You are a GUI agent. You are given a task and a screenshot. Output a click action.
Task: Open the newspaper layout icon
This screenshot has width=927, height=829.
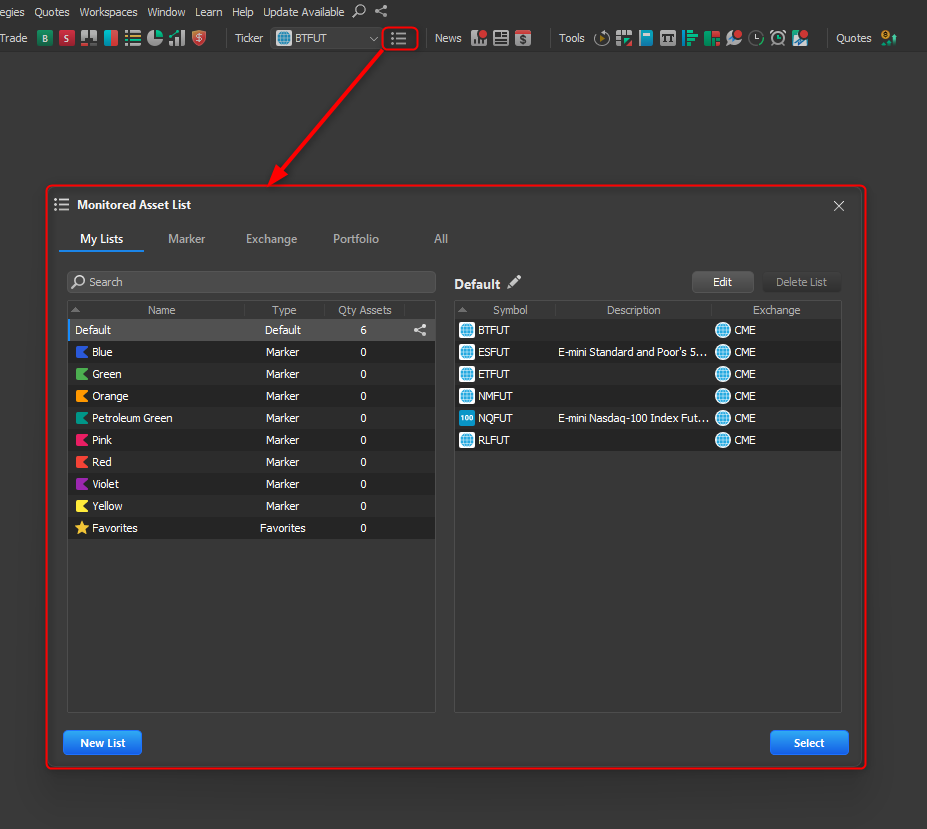(501, 38)
